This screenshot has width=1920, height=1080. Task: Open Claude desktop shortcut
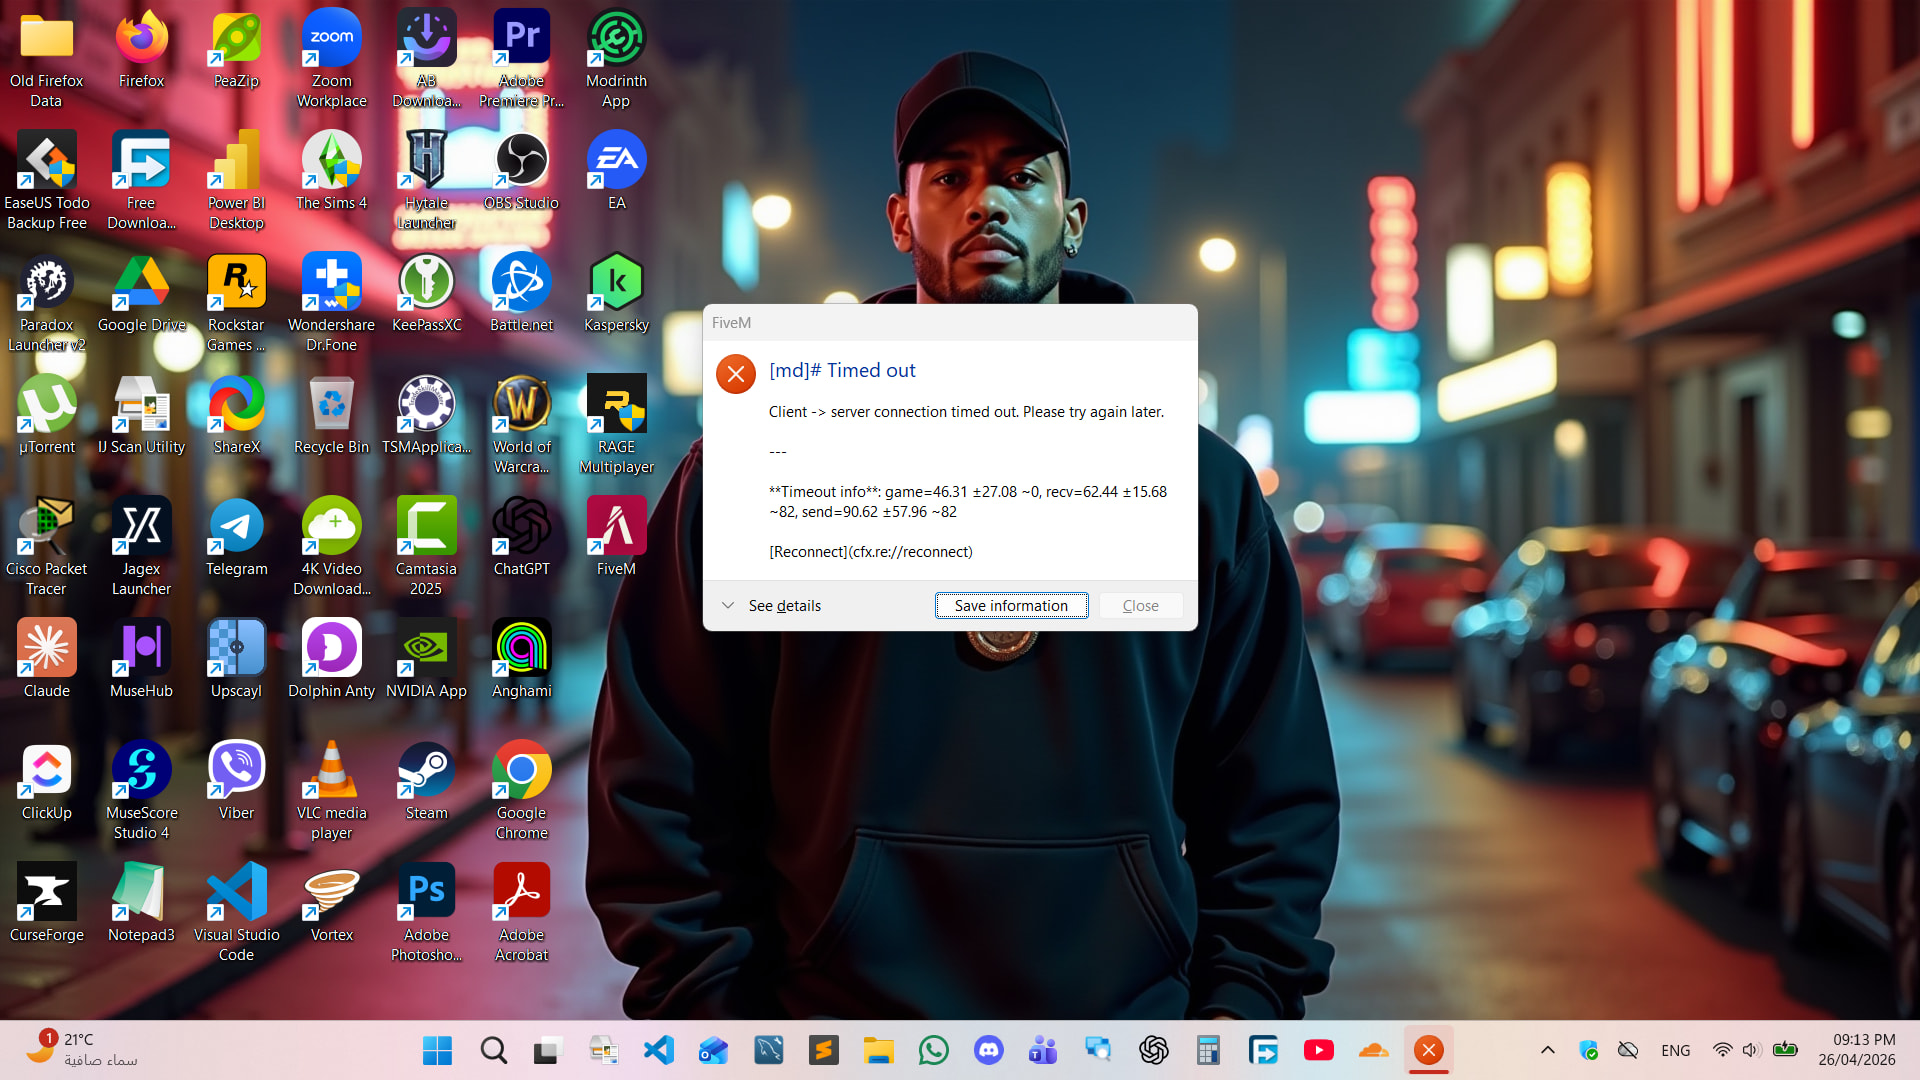46,659
